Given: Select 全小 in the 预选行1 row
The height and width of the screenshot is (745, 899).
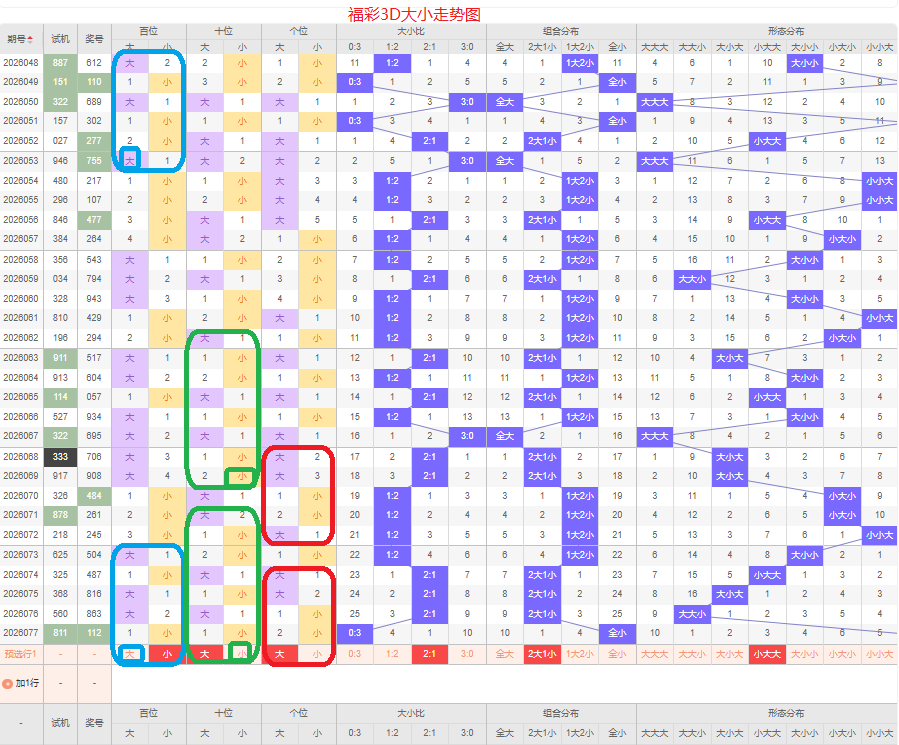Looking at the screenshot, I should 617,654.
